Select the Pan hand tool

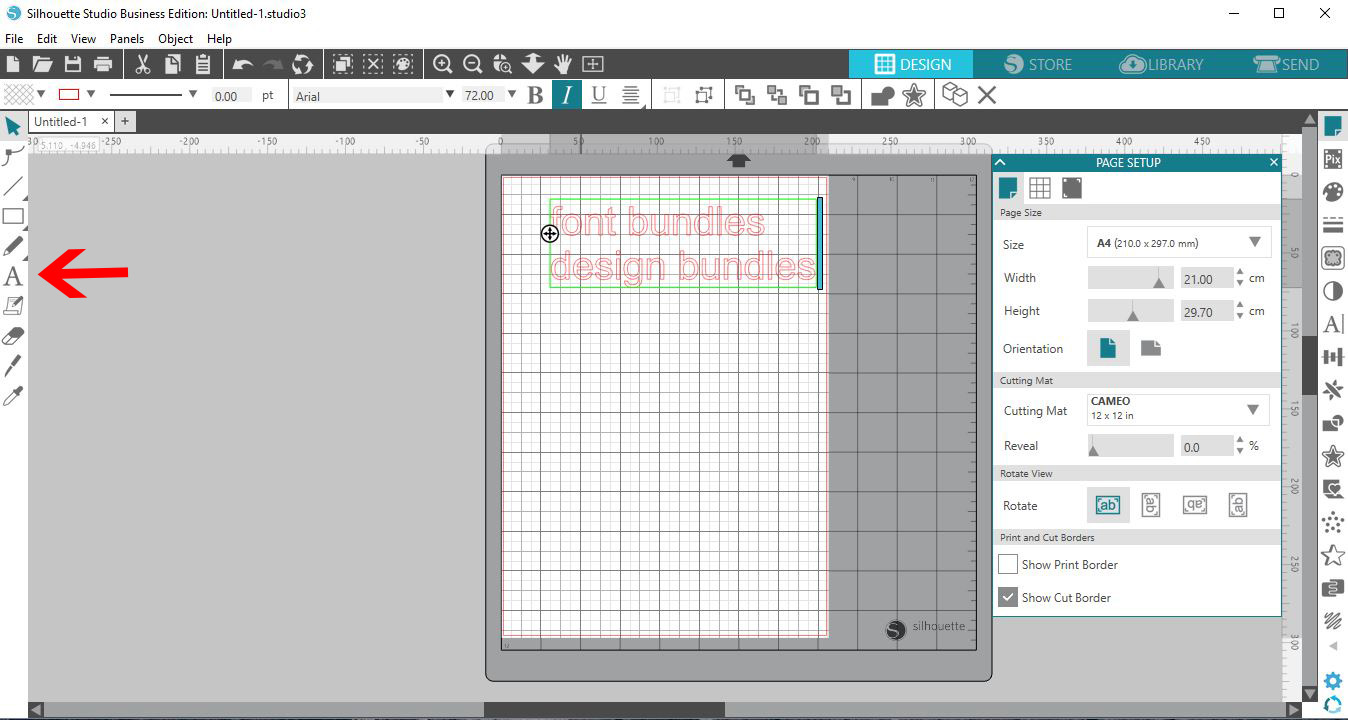[563, 64]
